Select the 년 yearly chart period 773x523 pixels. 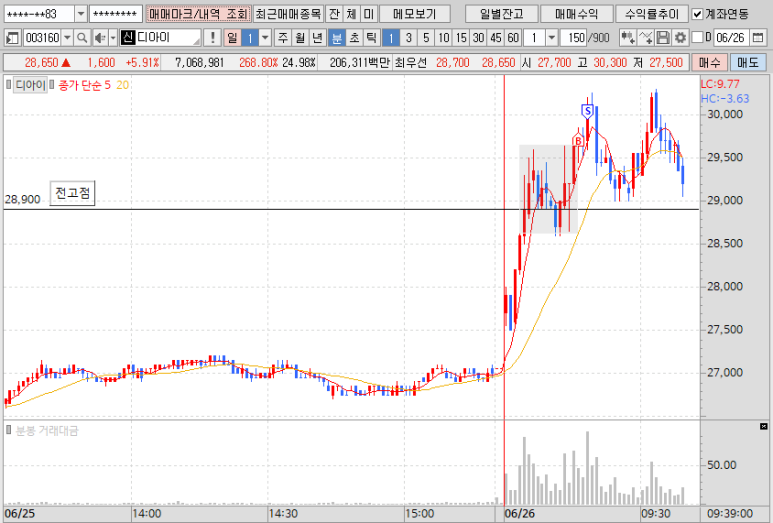coord(318,38)
